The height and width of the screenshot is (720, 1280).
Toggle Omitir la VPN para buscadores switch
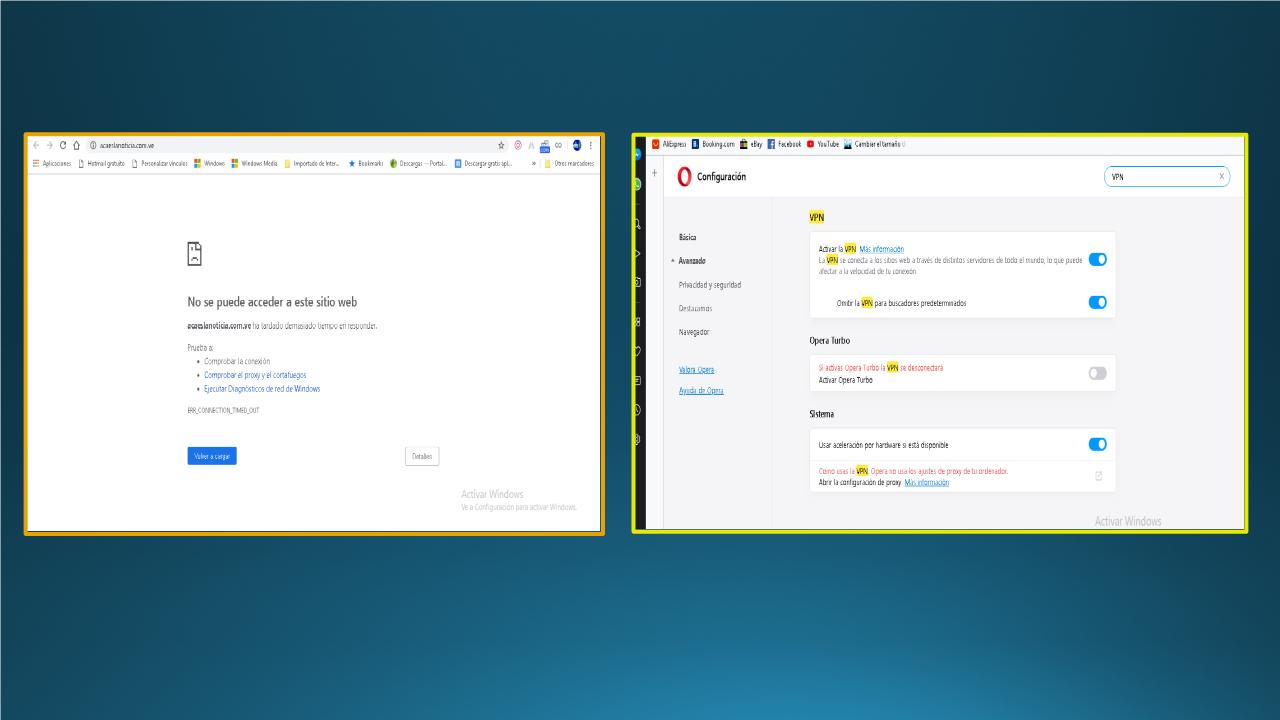pos(1097,302)
